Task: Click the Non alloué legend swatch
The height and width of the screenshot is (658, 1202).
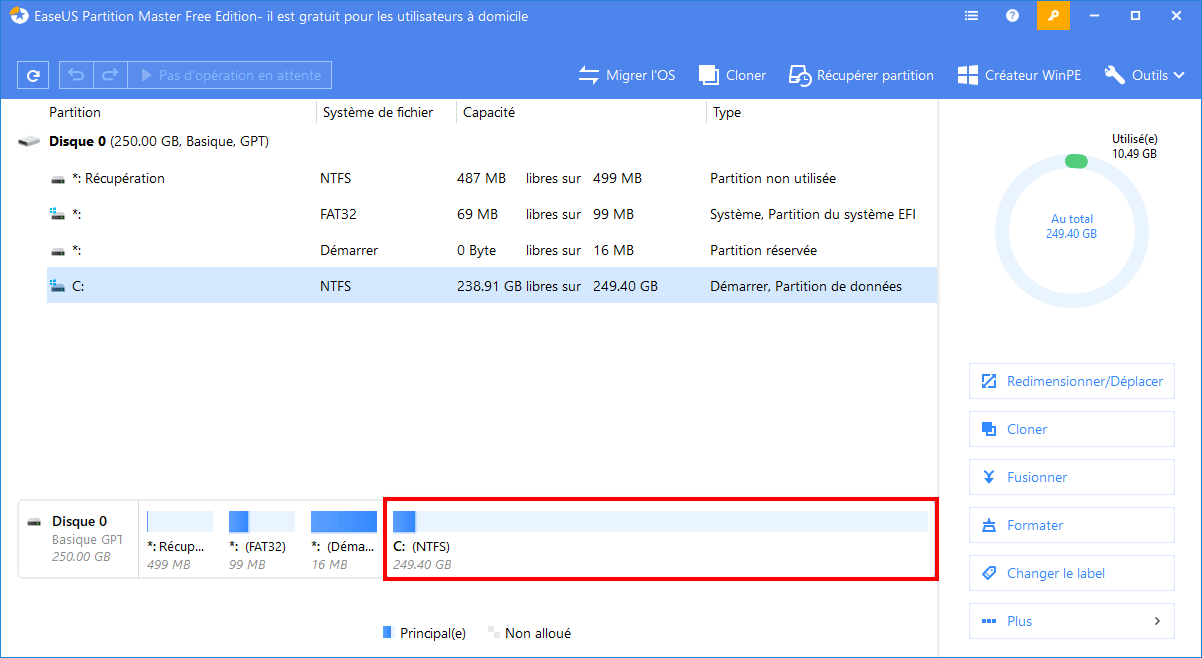Action: pyautogui.click(x=493, y=633)
